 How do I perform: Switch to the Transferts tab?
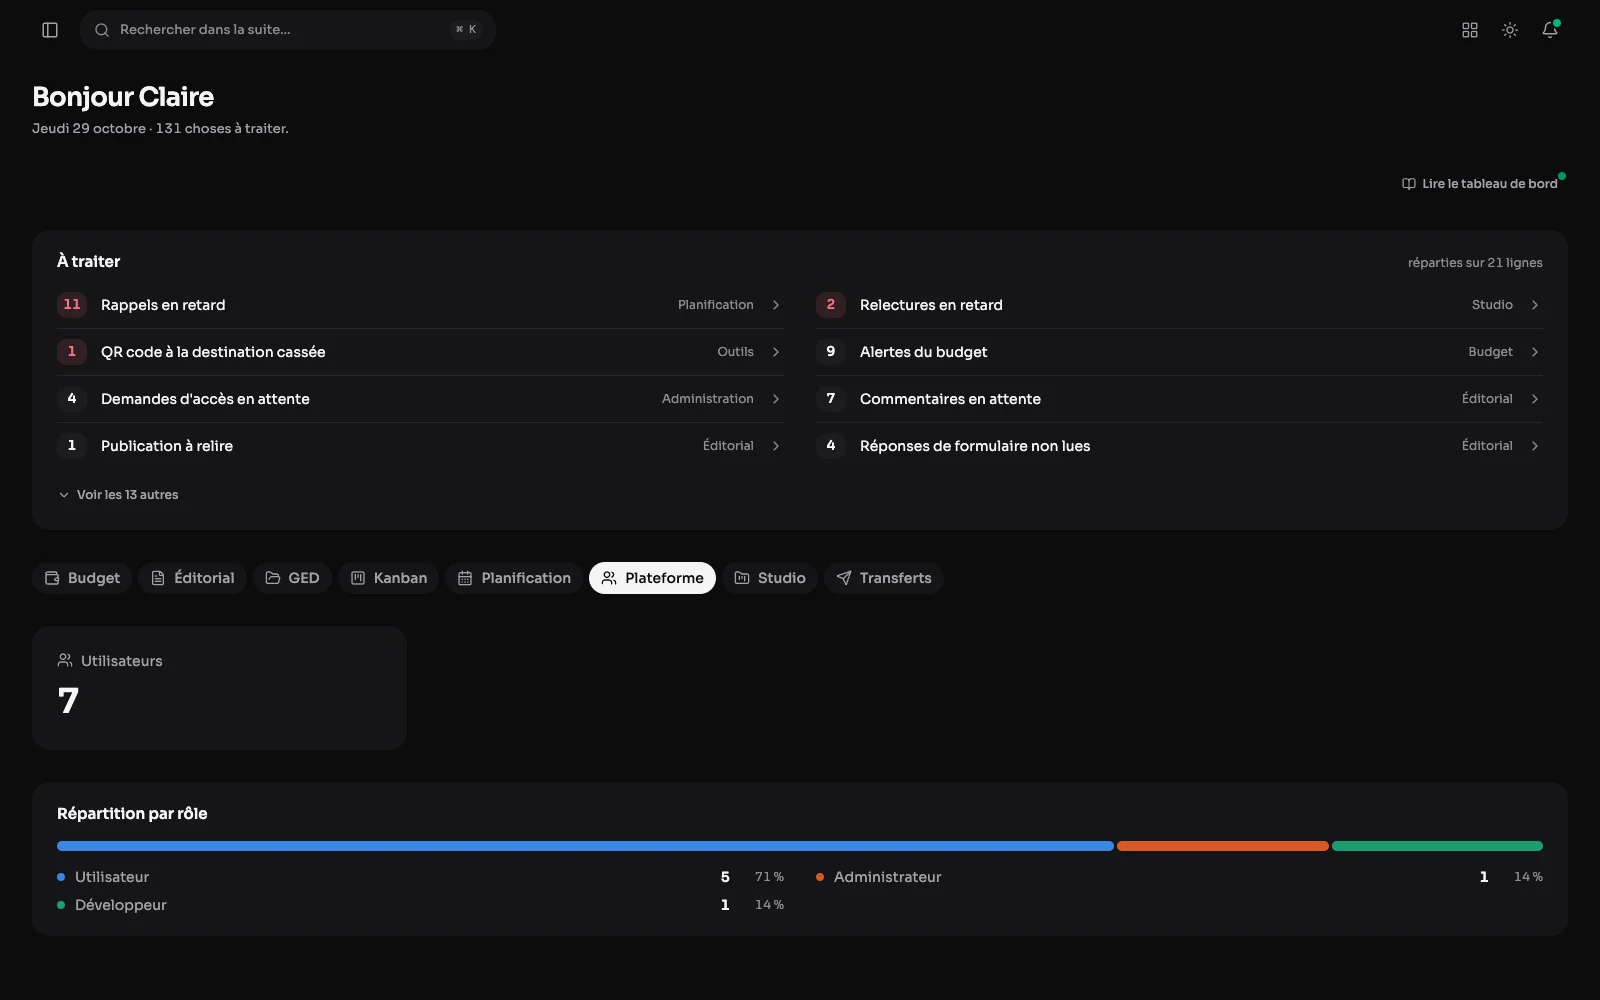[x=884, y=578]
